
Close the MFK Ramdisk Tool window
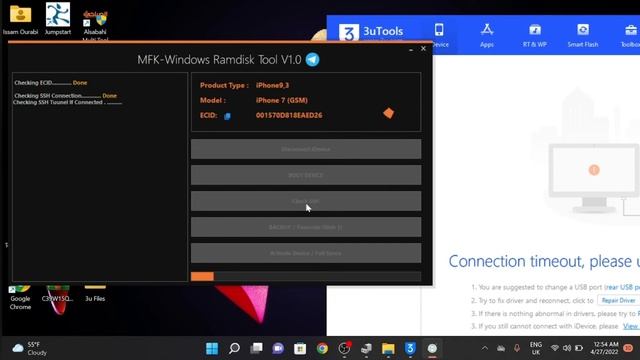423,49
